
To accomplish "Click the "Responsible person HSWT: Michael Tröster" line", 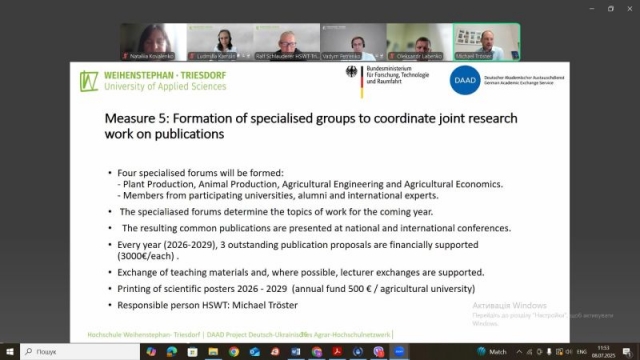I will pyautogui.click(x=207, y=305).
